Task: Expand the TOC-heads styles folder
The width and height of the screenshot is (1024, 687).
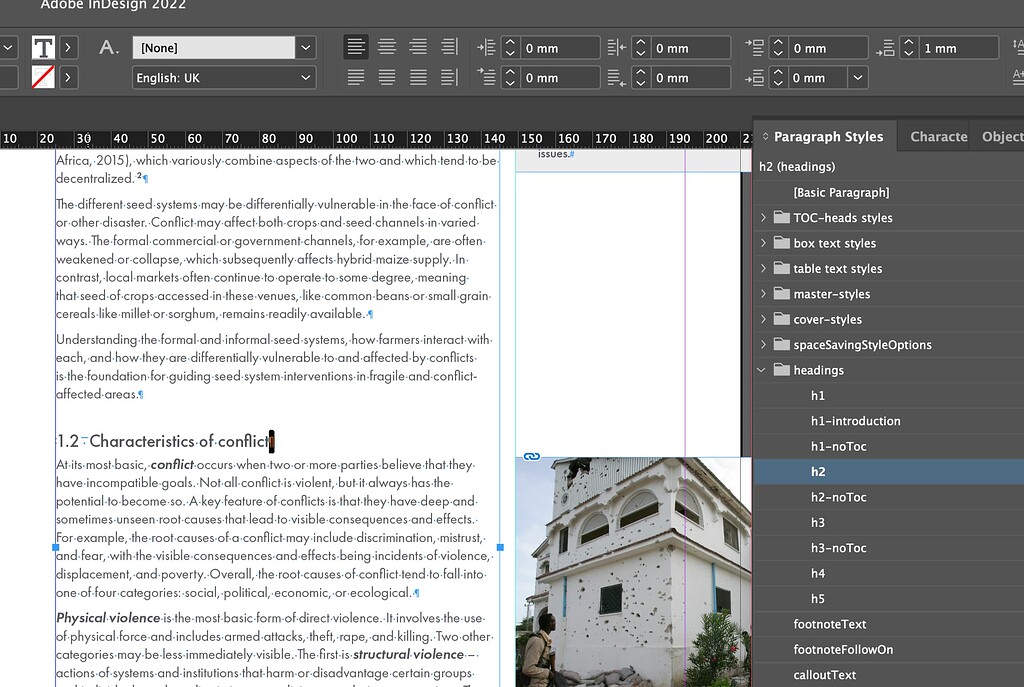Action: (x=761, y=217)
